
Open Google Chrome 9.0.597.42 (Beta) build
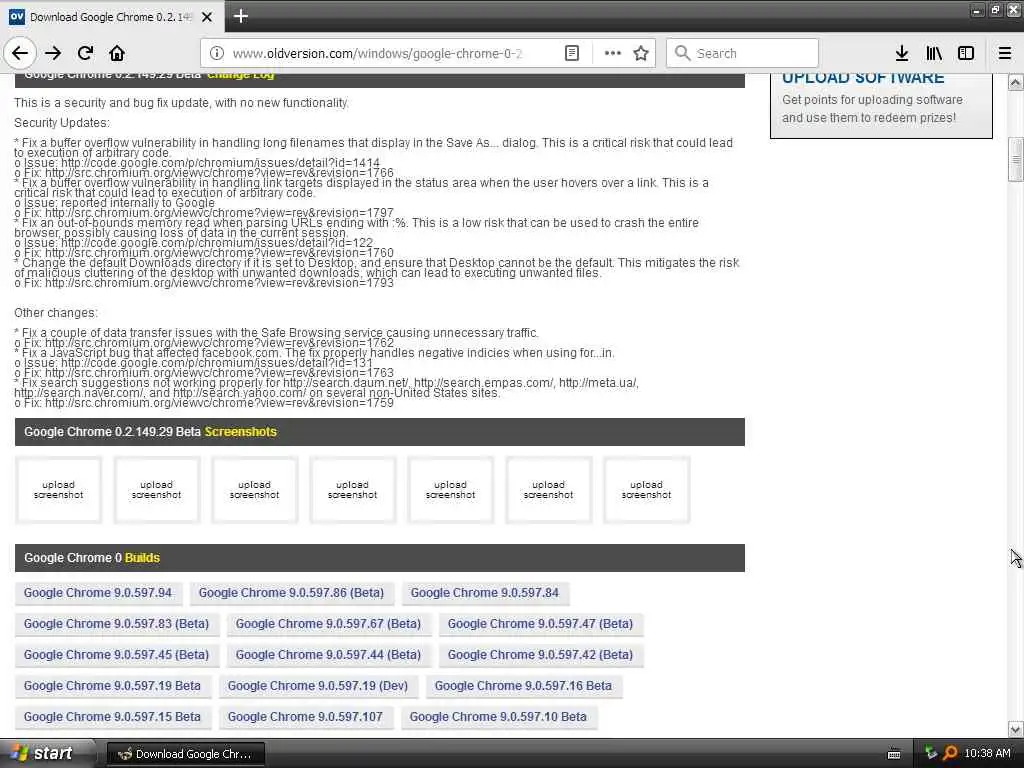pyautogui.click(x=540, y=654)
